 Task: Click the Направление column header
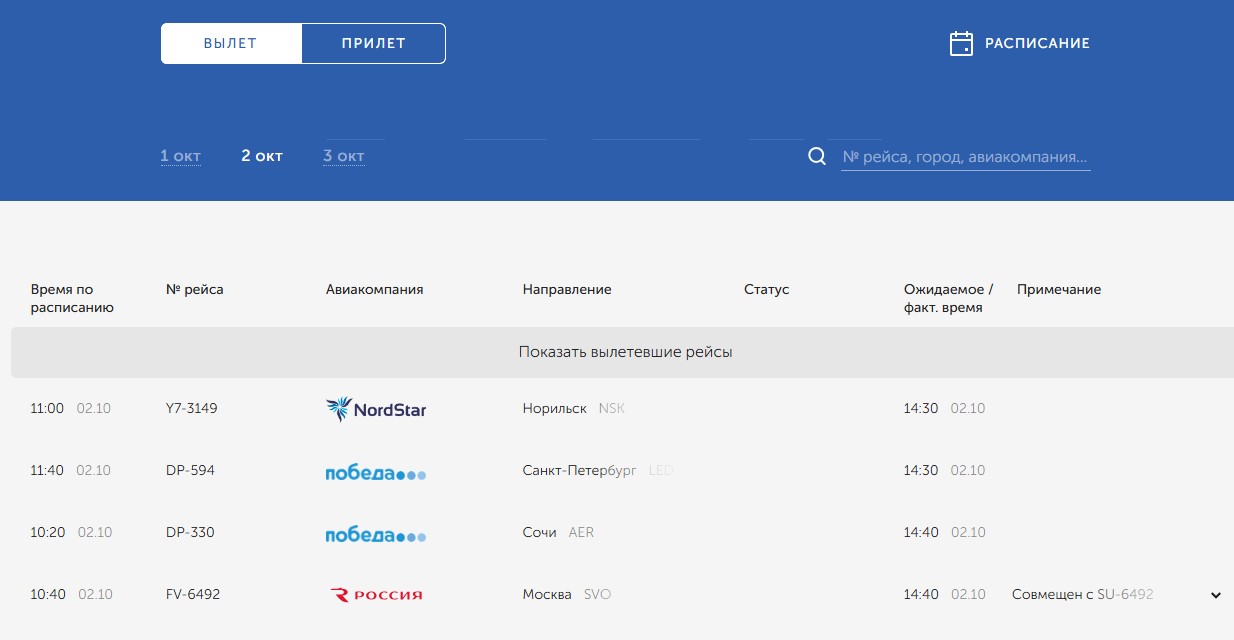click(567, 289)
